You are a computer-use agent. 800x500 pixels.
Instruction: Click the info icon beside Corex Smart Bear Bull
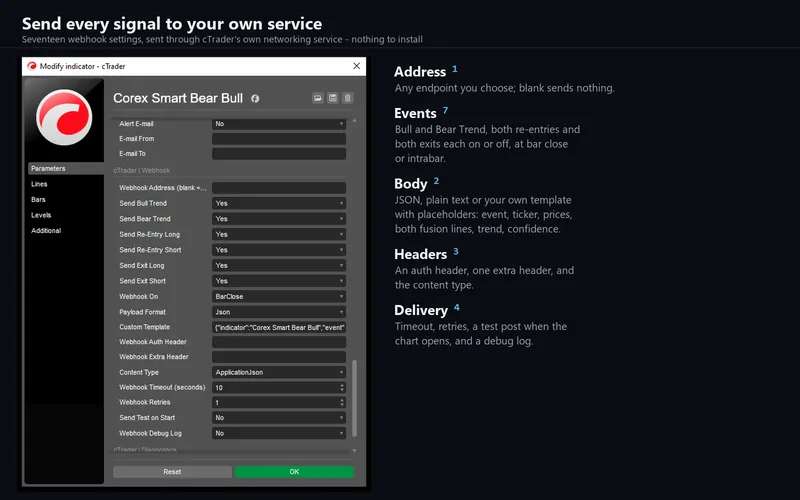[x=255, y=98]
